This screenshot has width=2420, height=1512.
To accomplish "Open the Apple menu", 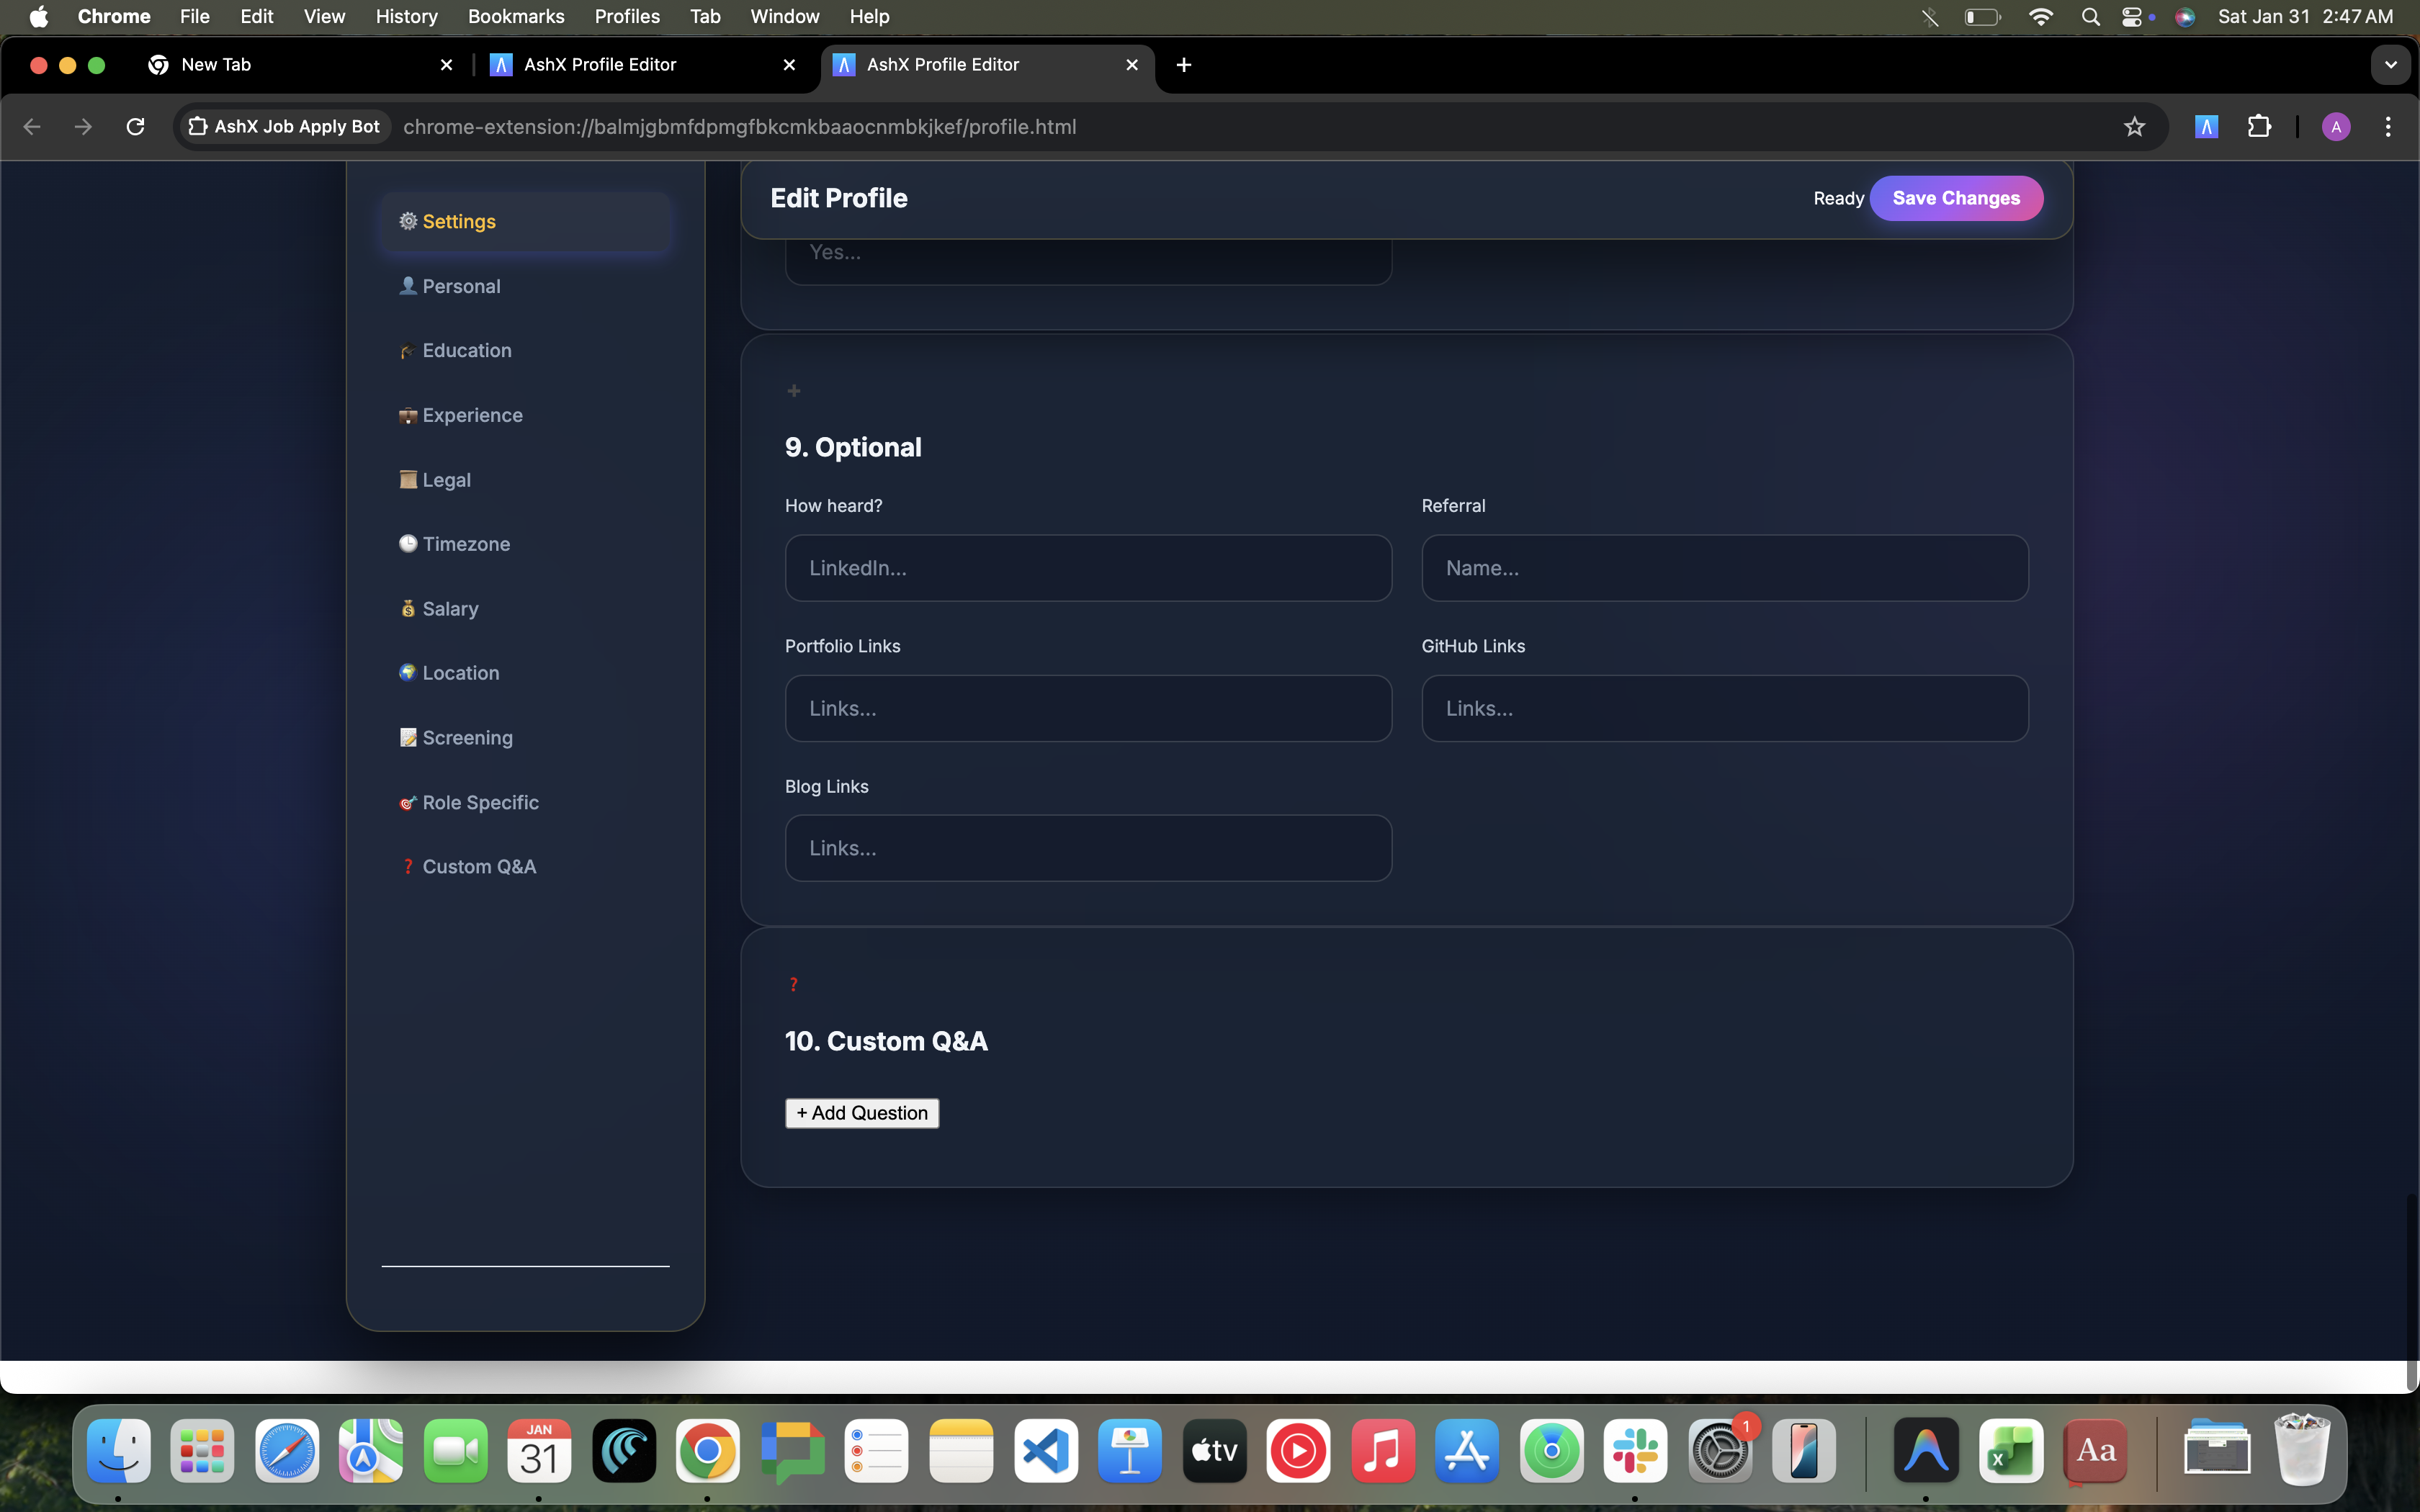I will point(38,17).
